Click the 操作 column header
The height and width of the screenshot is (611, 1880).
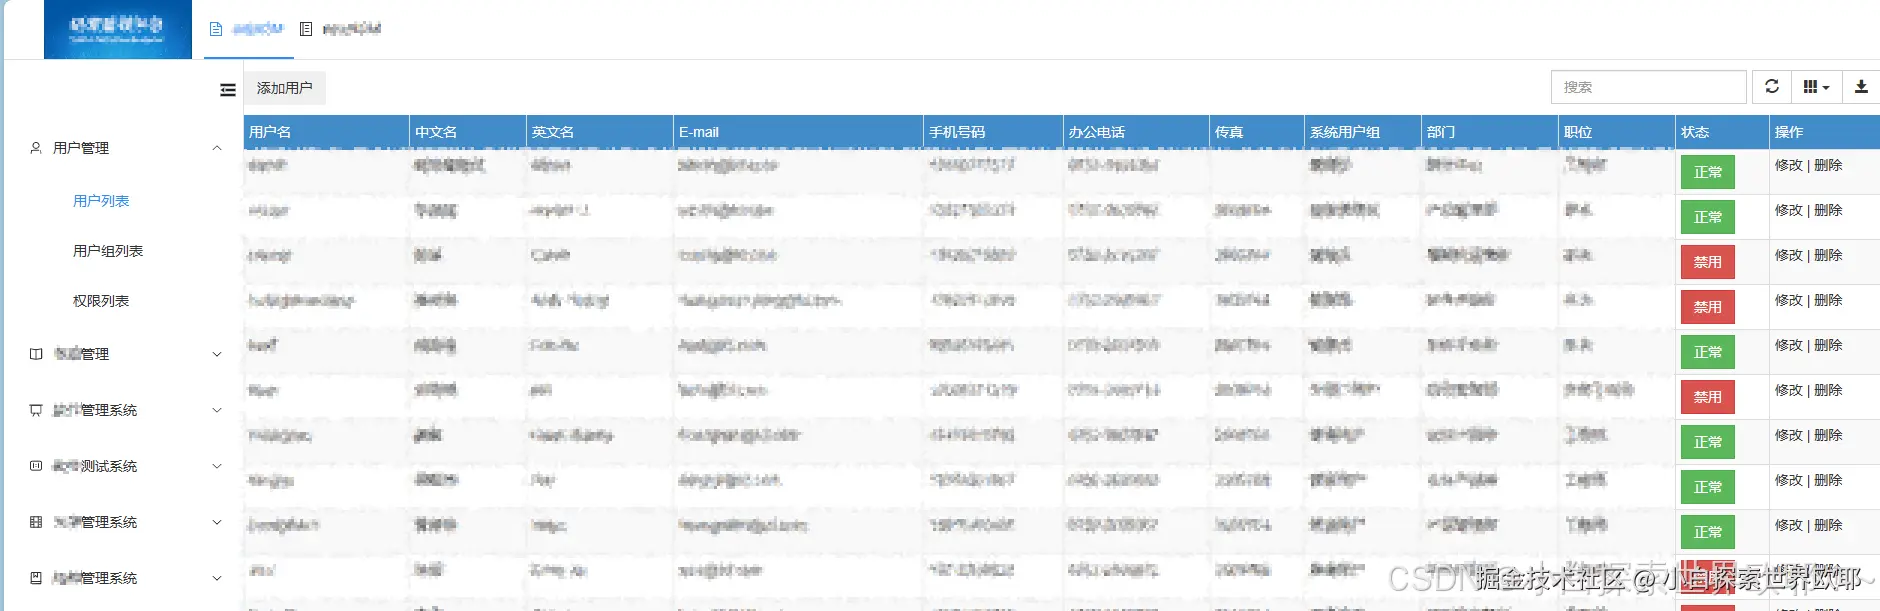pyautogui.click(x=1825, y=132)
